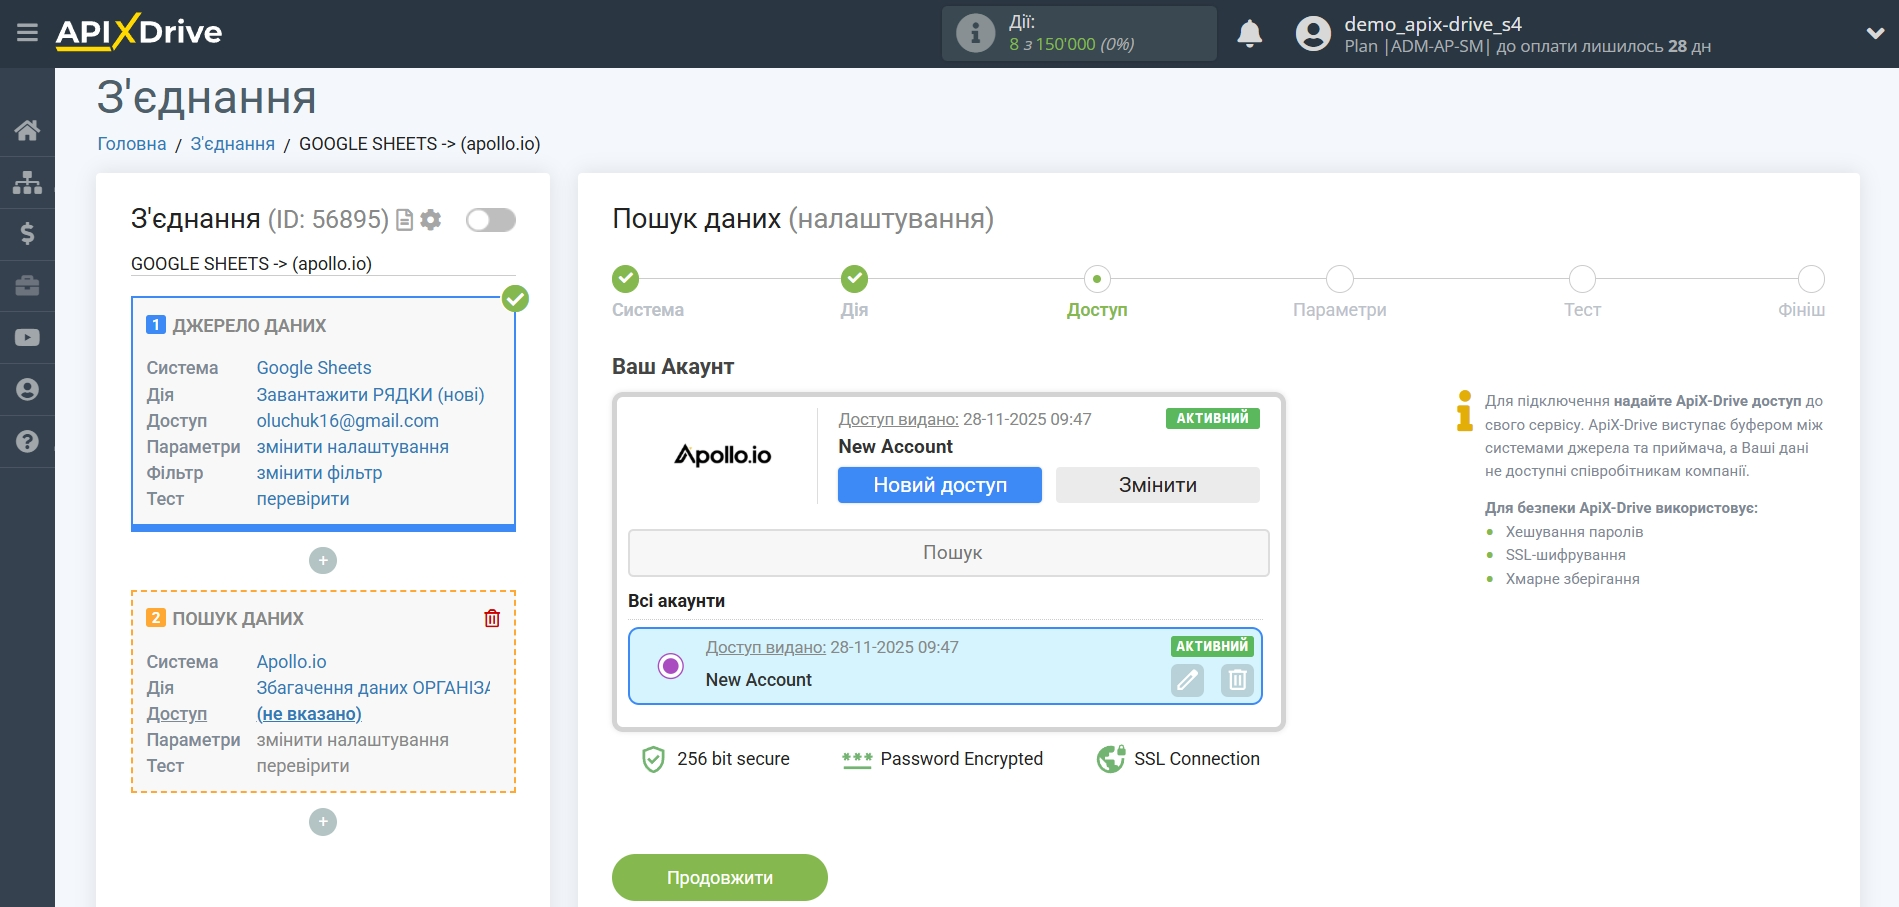Open the YouTube icon in the sidebar
The image size is (1899, 907).
pyautogui.click(x=27, y=337)
